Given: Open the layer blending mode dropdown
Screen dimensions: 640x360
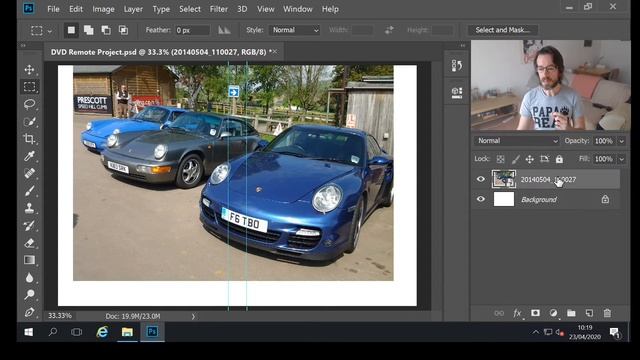Looking at the screenshot, I should tap(517, 141).
